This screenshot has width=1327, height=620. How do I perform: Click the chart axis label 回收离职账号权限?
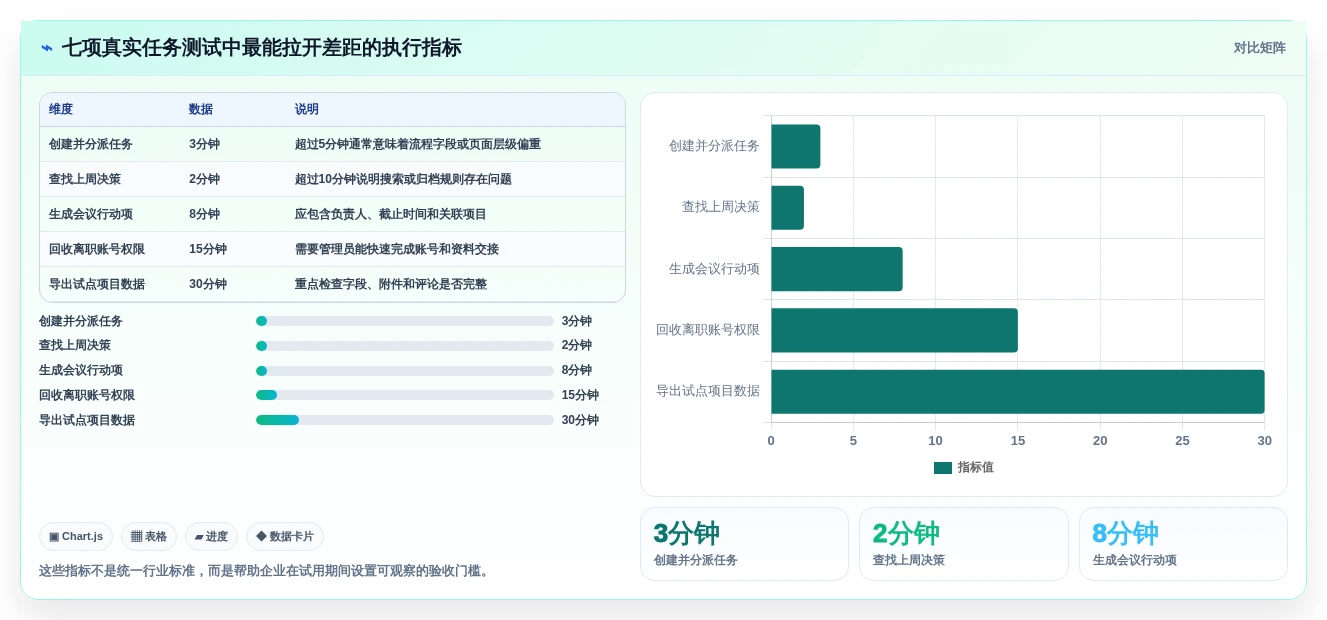click(x=708, y=330)
